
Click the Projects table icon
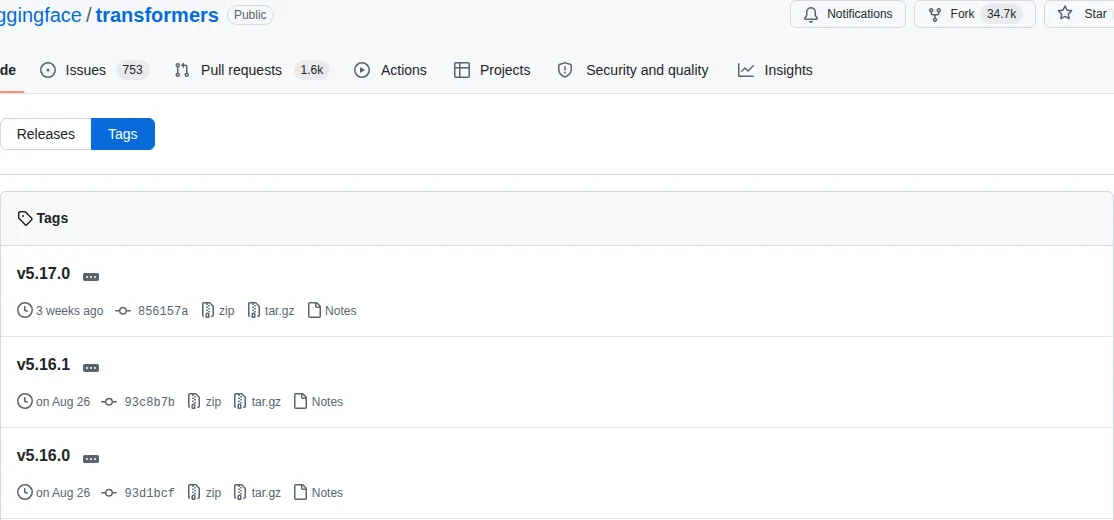[462, 70]
